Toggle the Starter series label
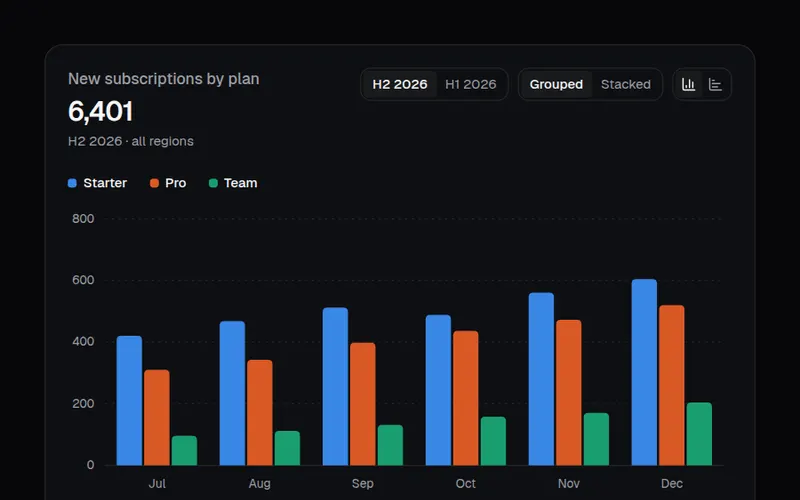This screenshot has width=800, height=500. coord(105,183)
